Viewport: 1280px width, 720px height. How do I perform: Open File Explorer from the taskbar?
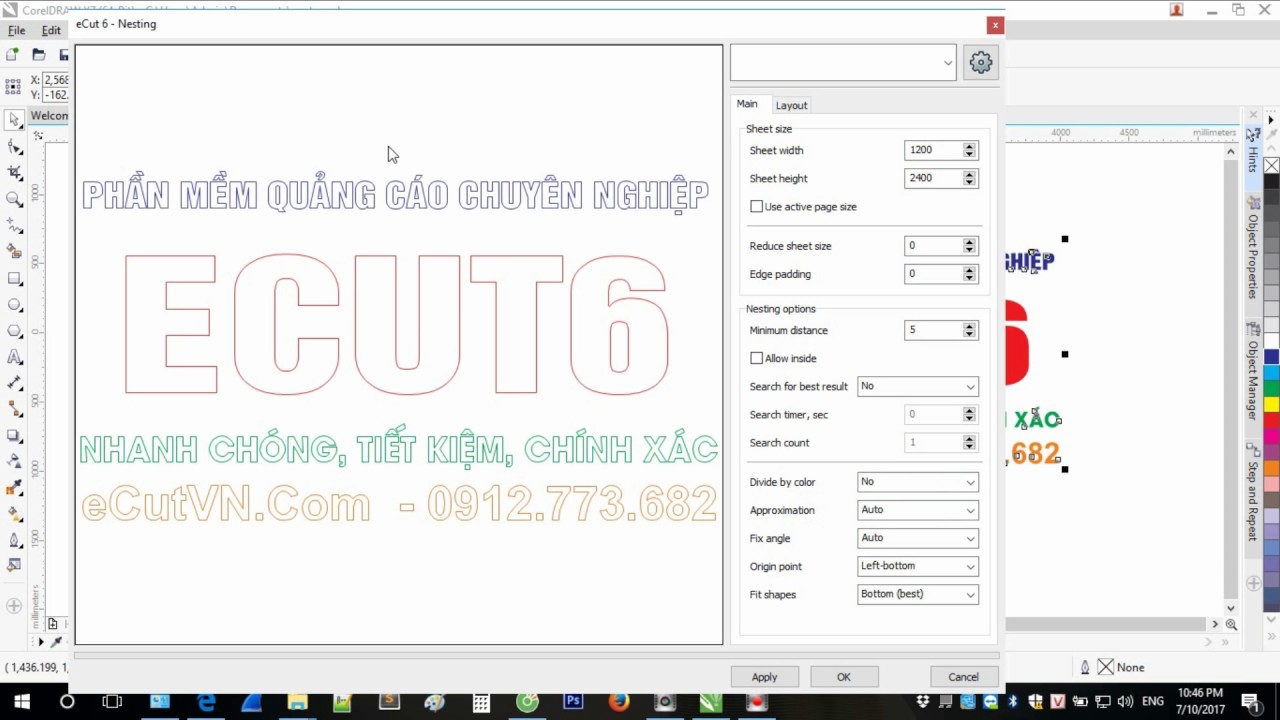coord(297,702)
